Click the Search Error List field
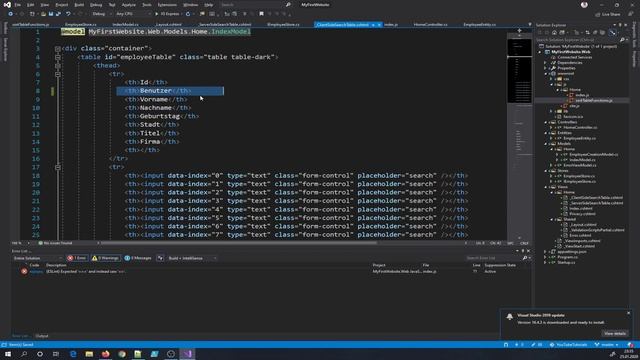 (x=493, y=258)
